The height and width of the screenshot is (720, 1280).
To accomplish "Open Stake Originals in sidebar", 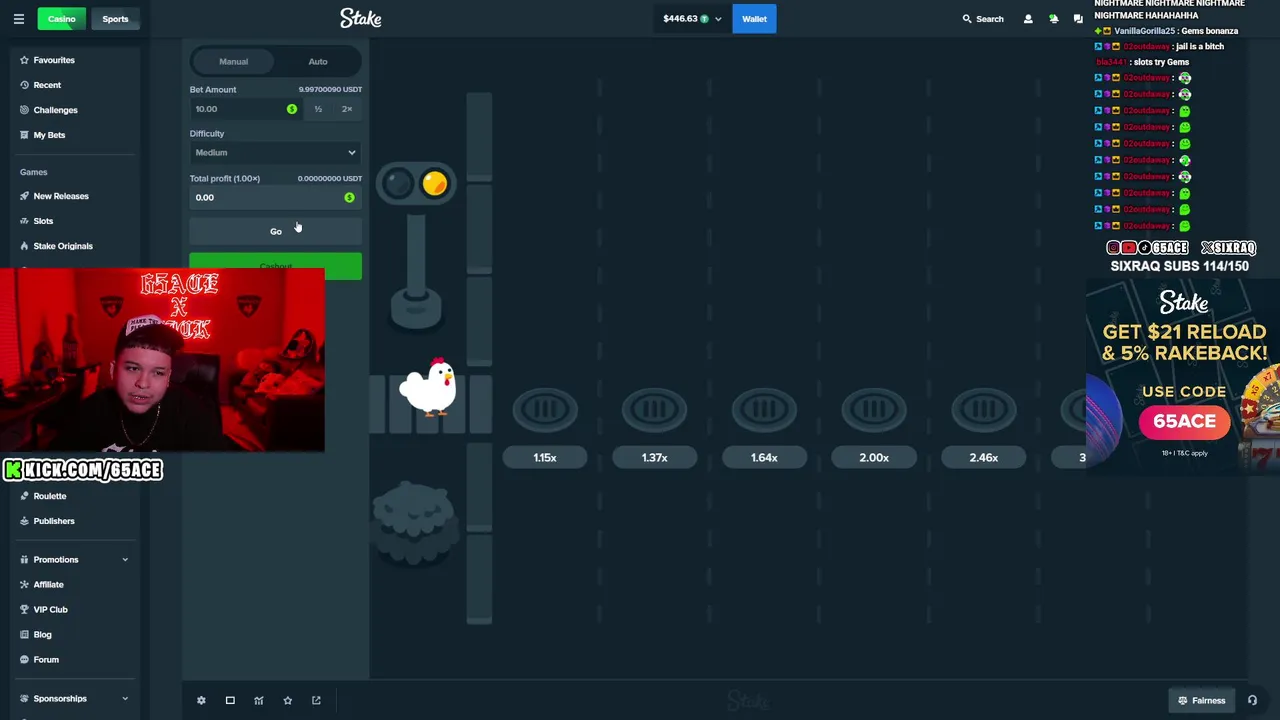I will (x=63, y=246).
